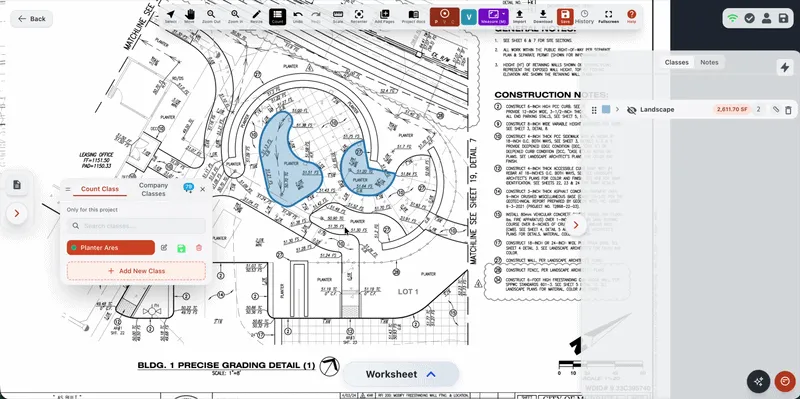The image size is (800, 399).
Task: Open the AI sparkle assistant button
Action: pos(758,381)
